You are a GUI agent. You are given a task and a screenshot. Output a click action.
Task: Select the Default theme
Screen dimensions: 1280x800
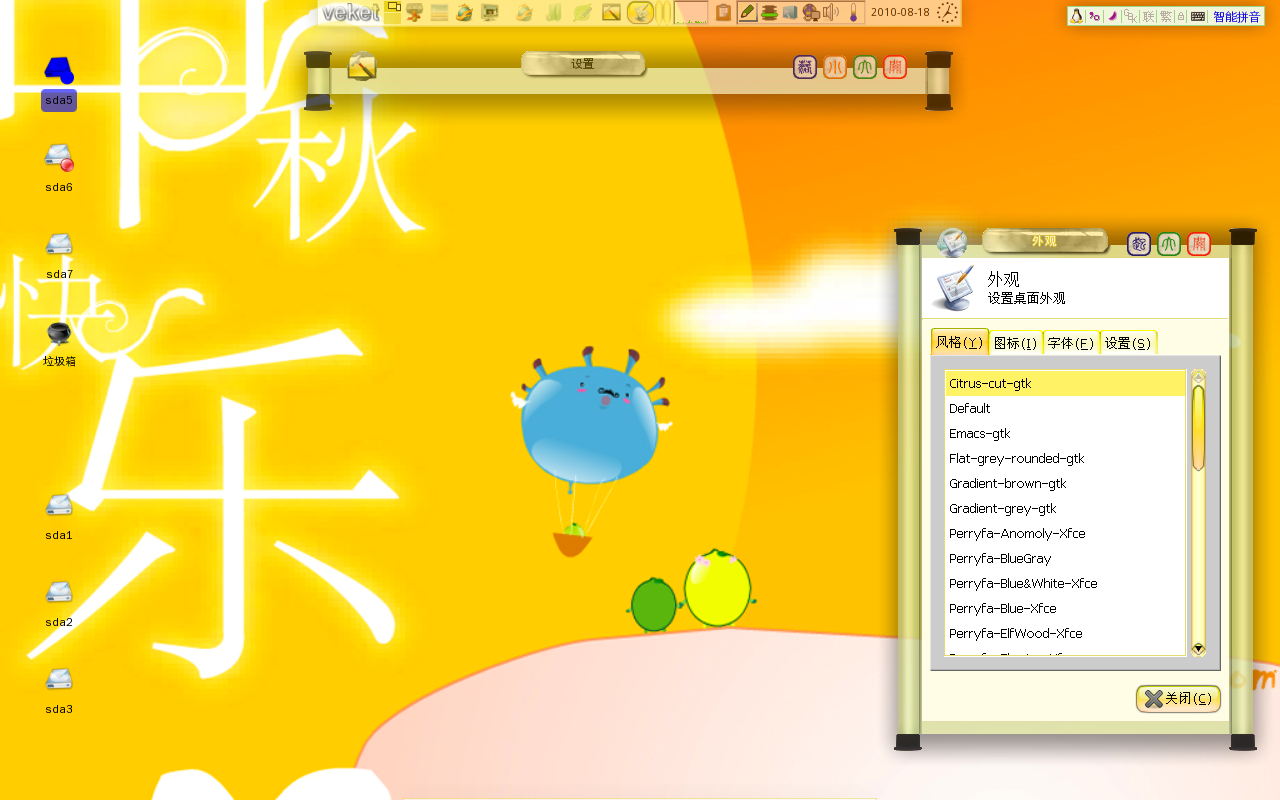1065,408
